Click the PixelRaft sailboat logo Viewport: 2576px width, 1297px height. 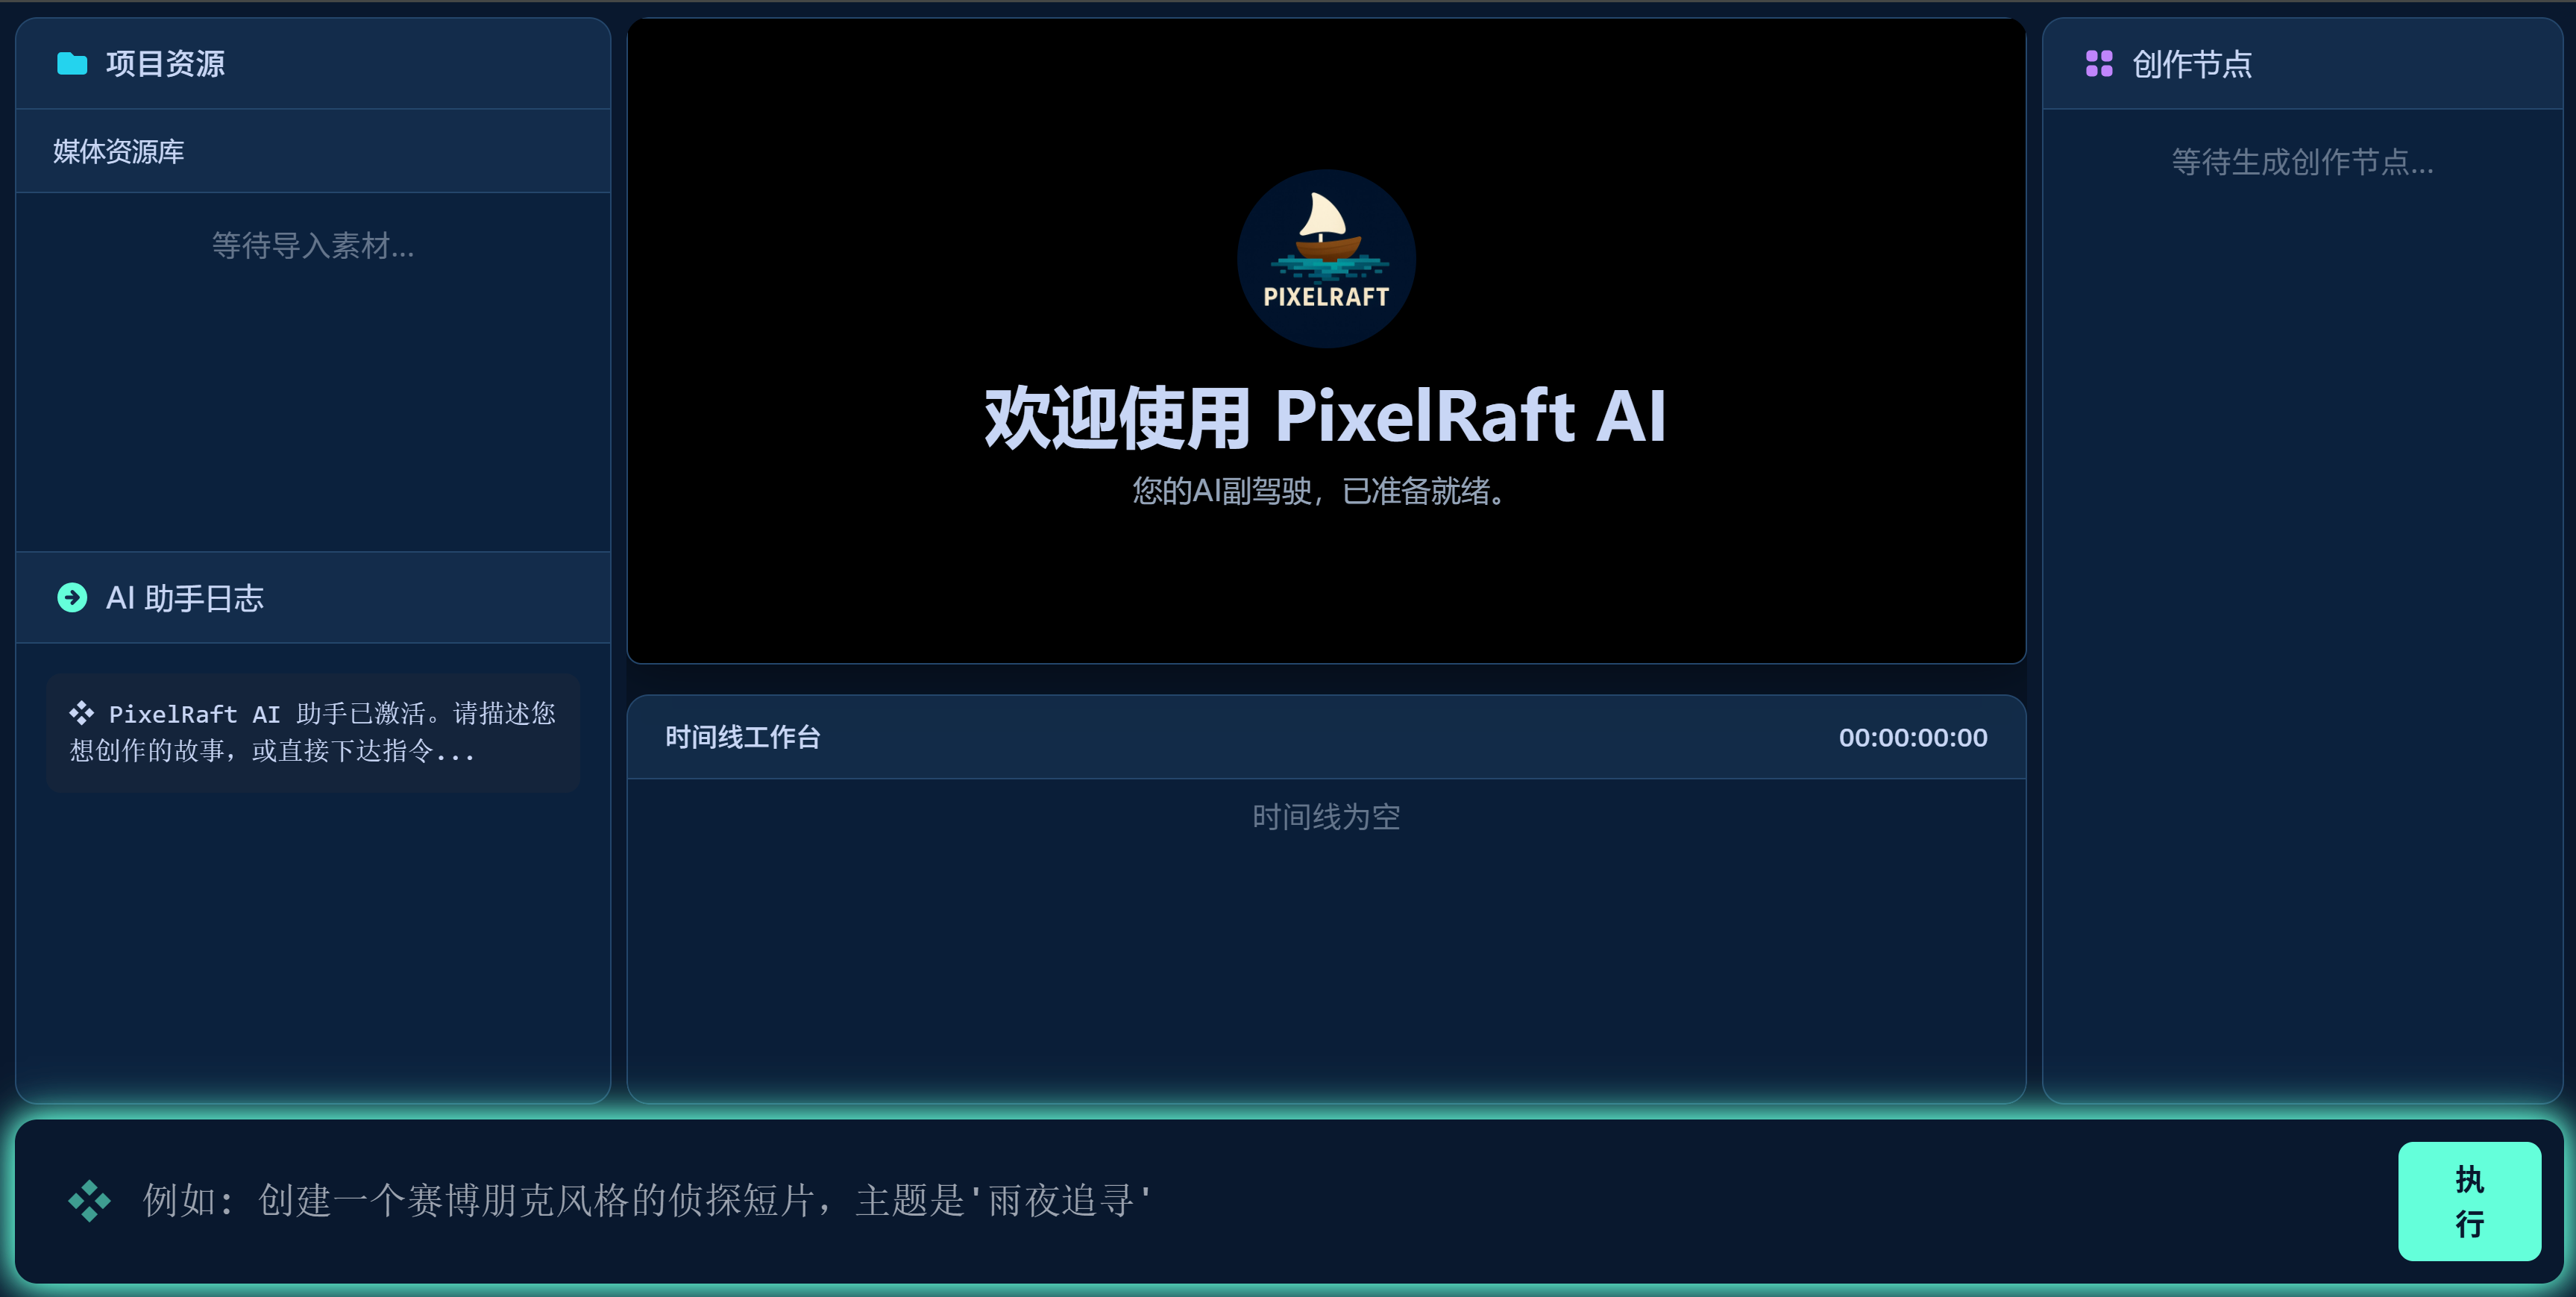1326,258
